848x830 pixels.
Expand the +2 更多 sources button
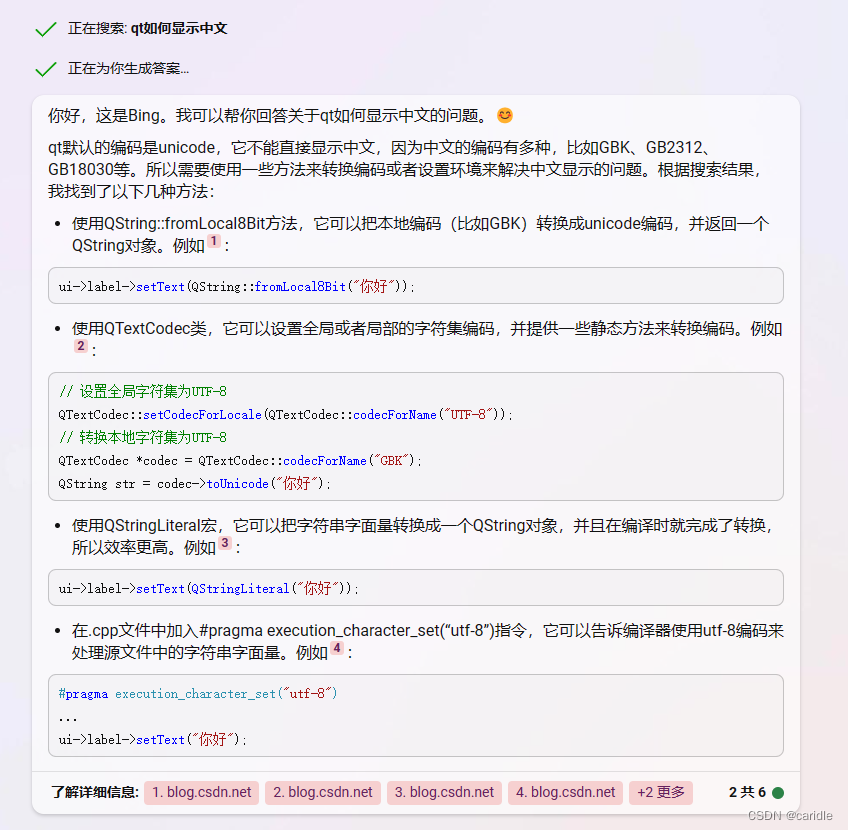[x=661, y=792]
